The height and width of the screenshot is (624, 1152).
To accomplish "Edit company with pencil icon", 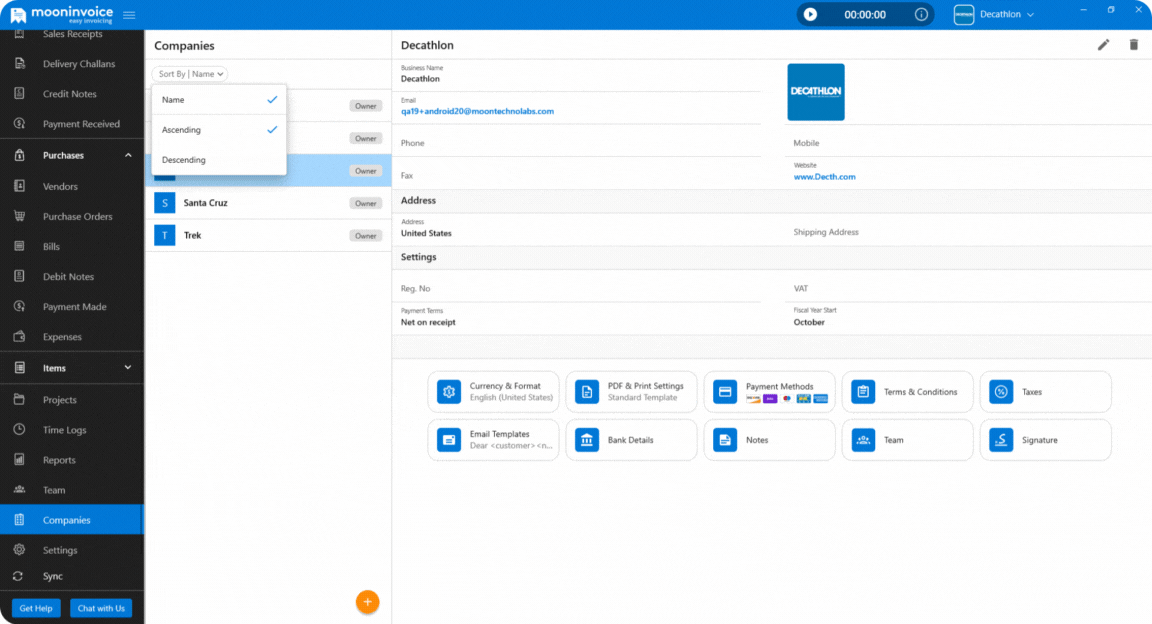I will 1103,45.
